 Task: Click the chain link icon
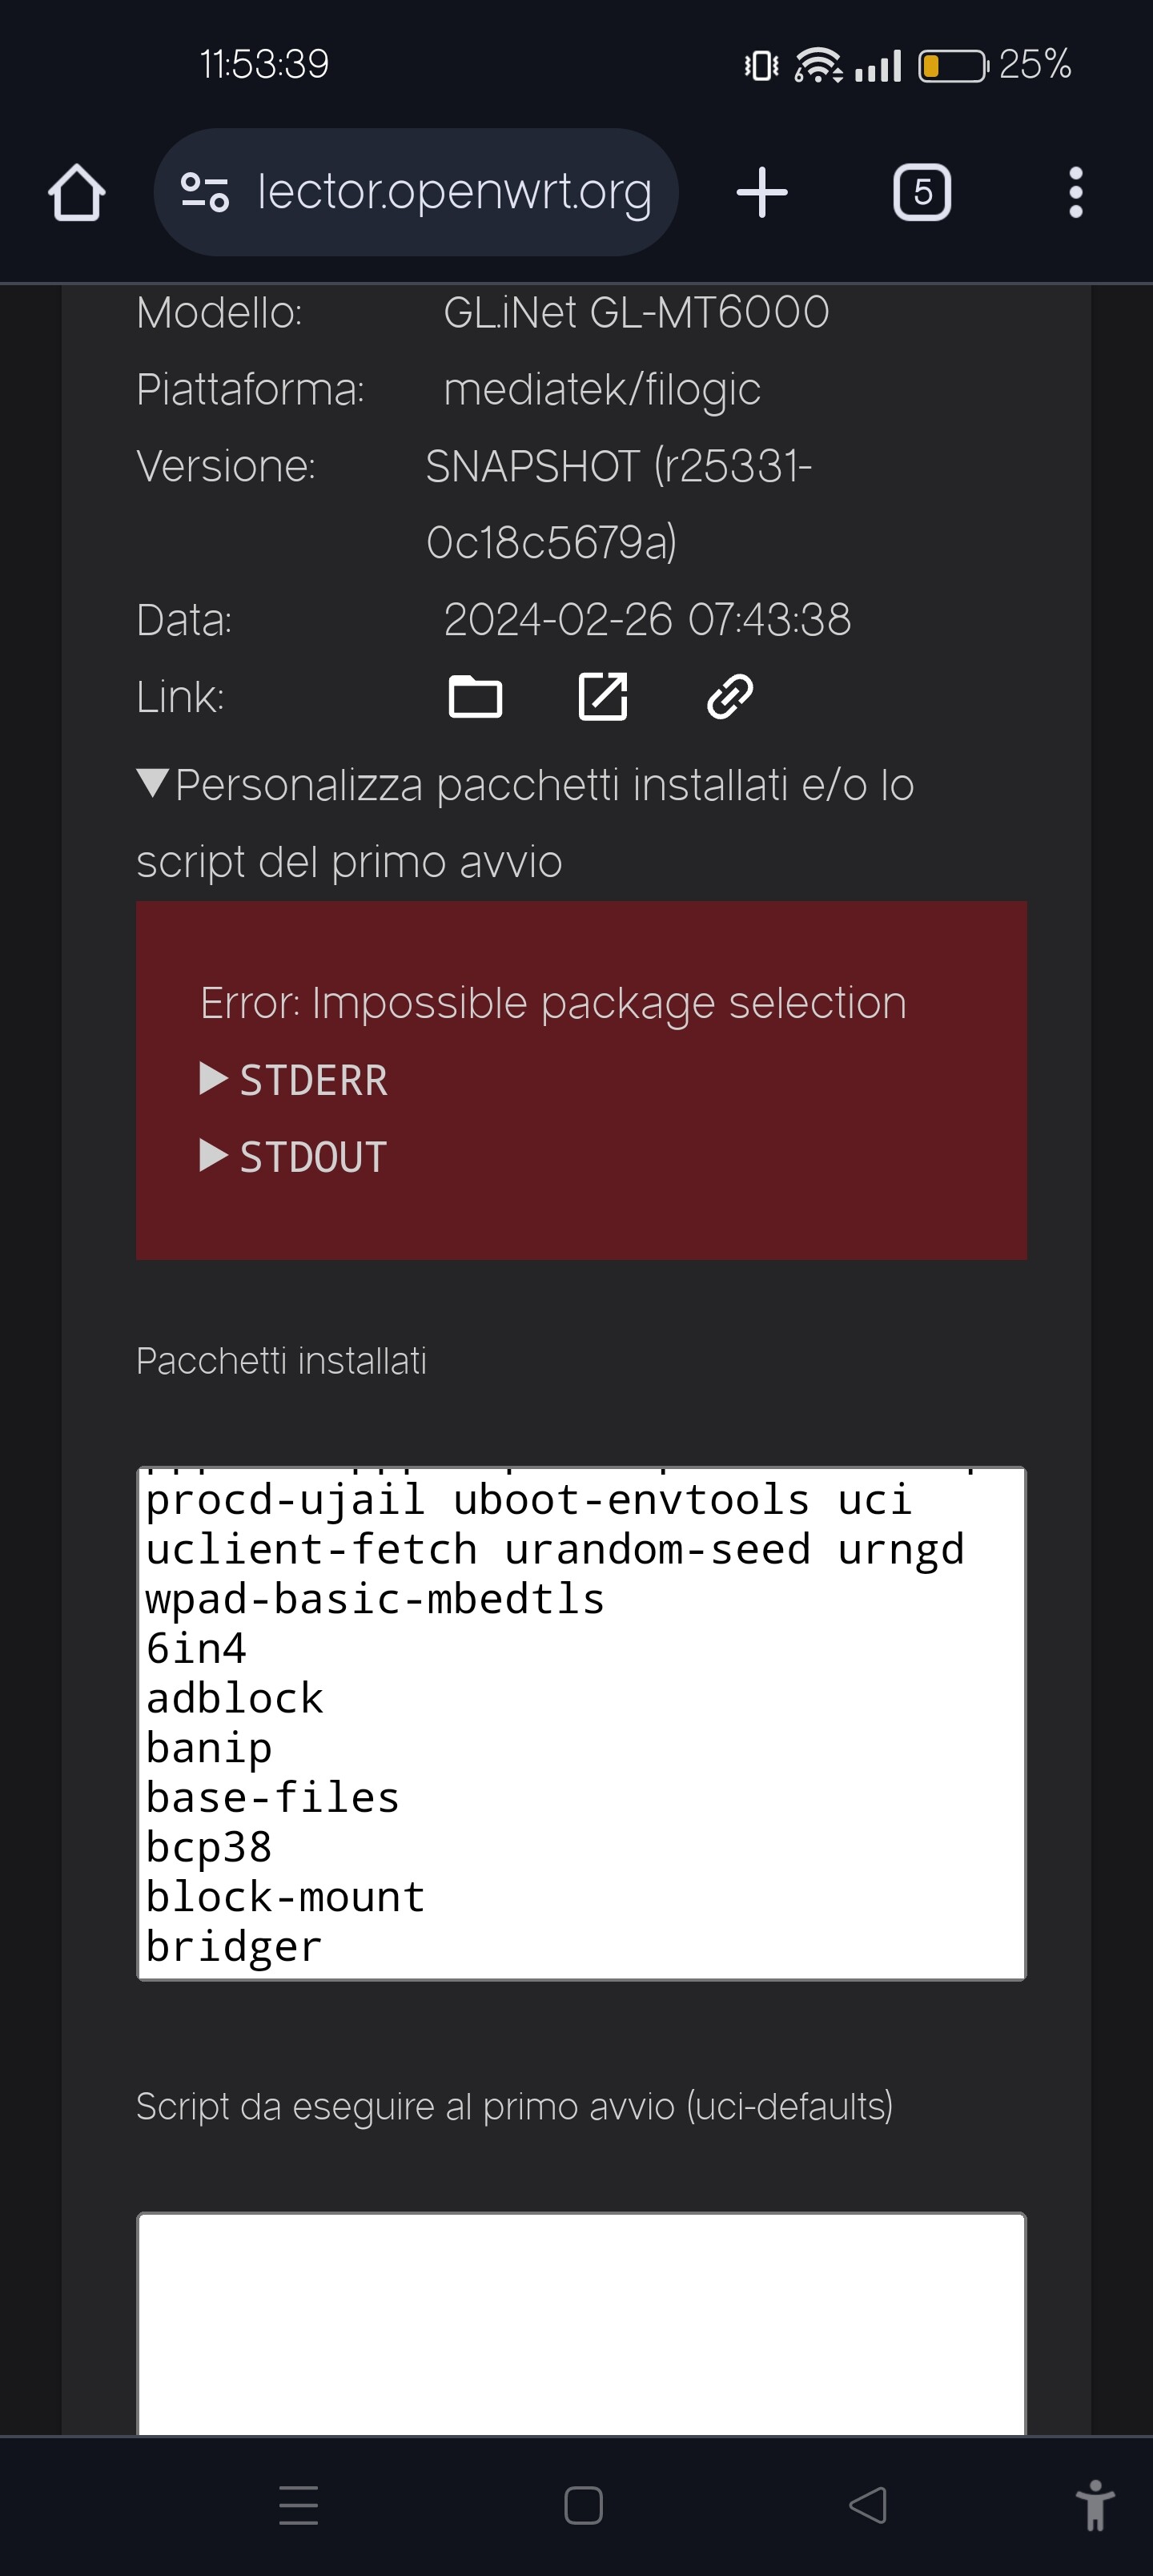pos(730,697)
